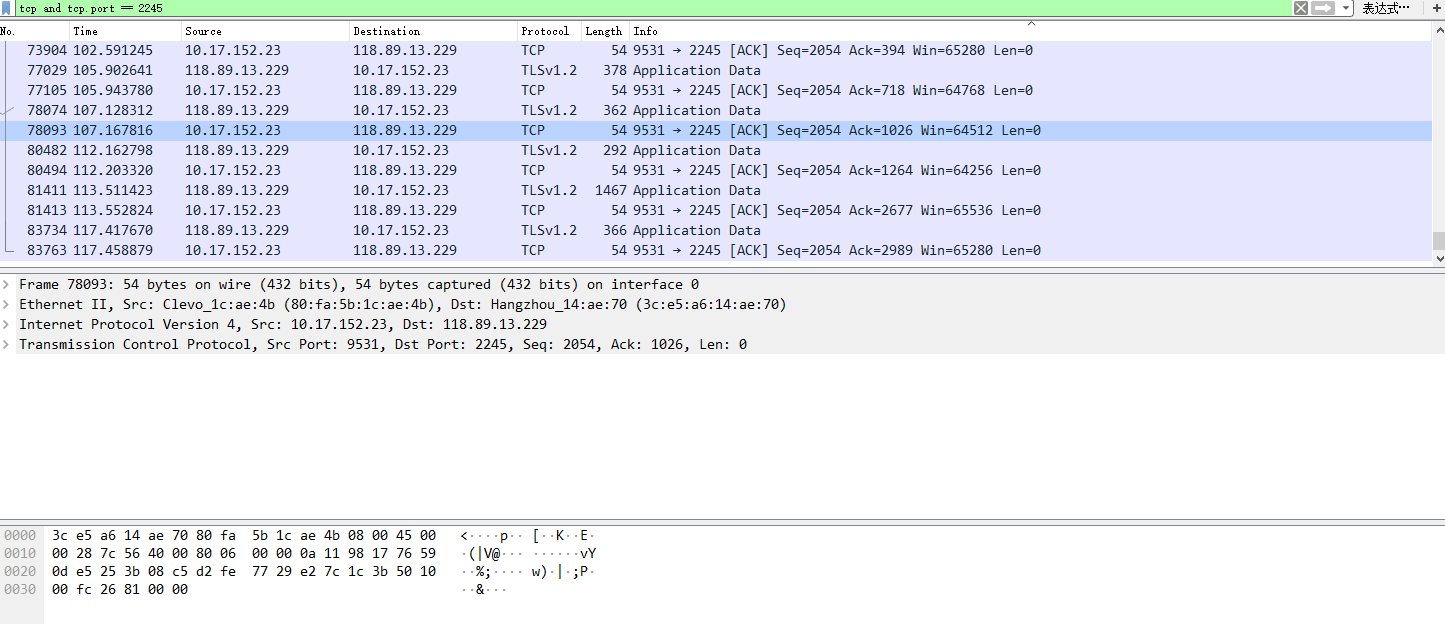
Task: Apply display filter with arrow icon
Action: (x=1323, y=8)
